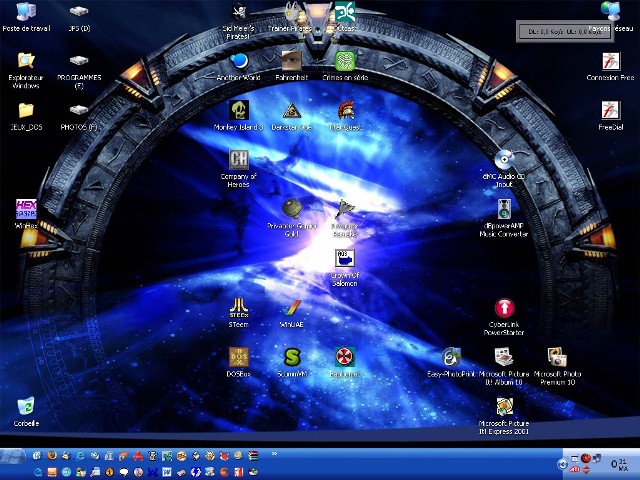Screen dimensions: 640x480
Task: Select the spaceship icon beside Privateer
Action: pos(345,218)
